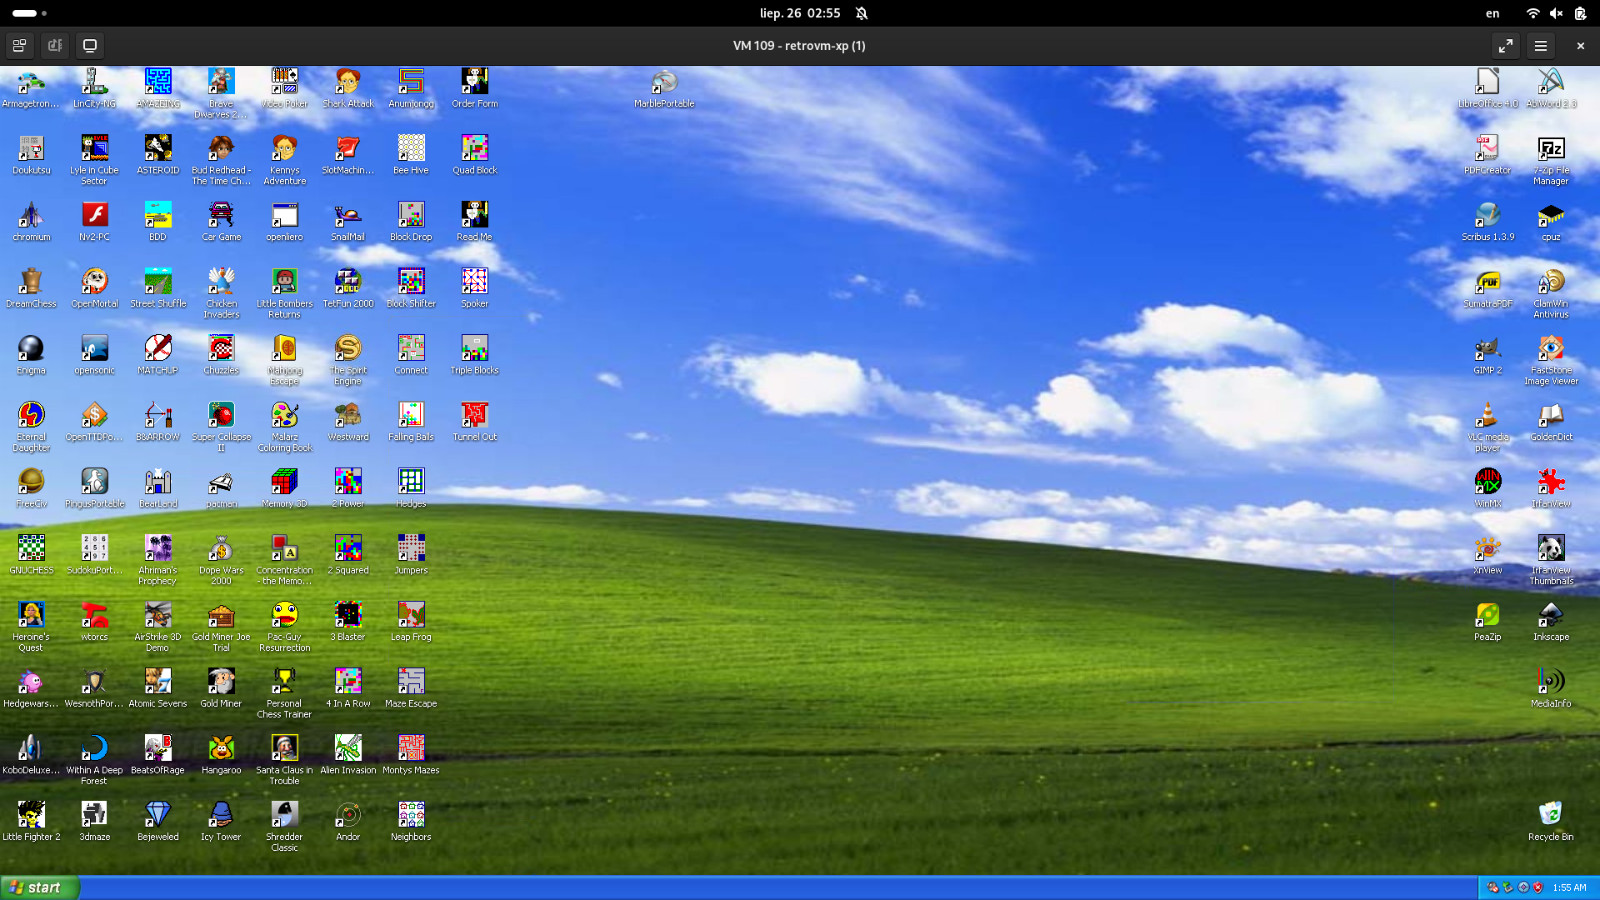Open the VM viewer hamburger menu
The height and width of the screenshot is (900, 1600).
tap(1541, 46)
